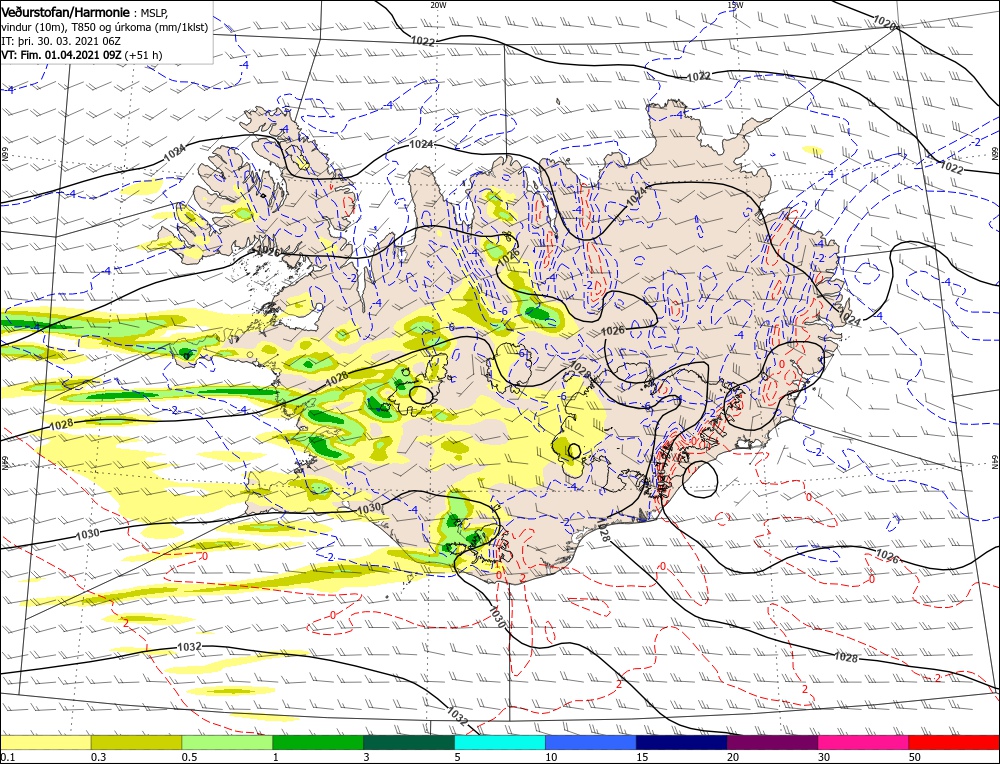
Task: Click the '0.3' legend value
Action: (x=98, y=757)
